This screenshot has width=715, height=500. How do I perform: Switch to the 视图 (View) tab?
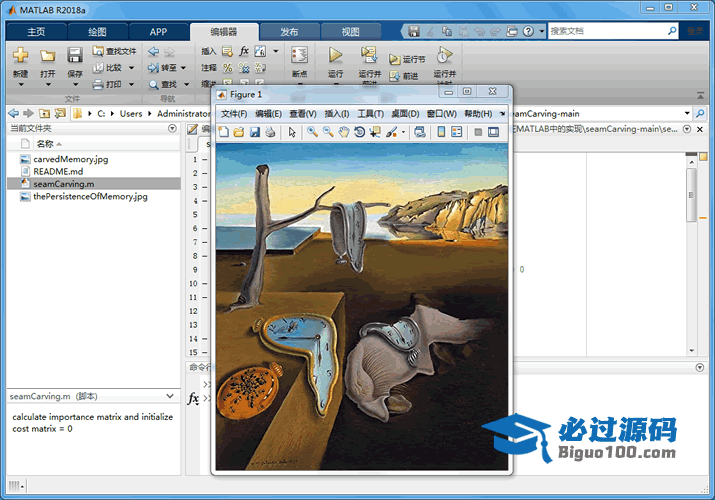(x=351, y=32)
